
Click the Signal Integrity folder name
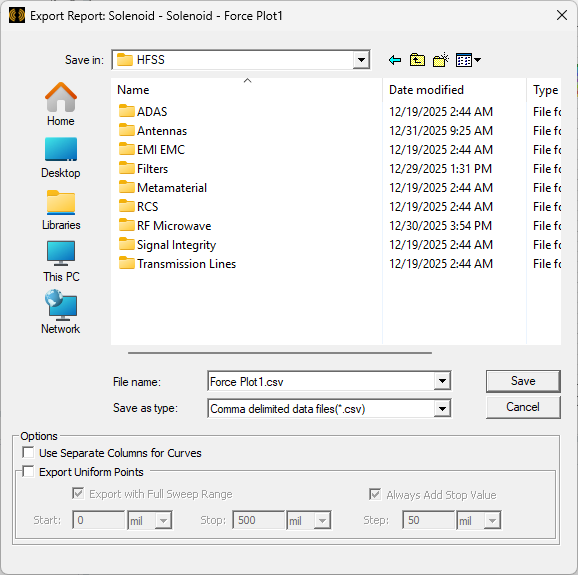(x=176, y=245)
